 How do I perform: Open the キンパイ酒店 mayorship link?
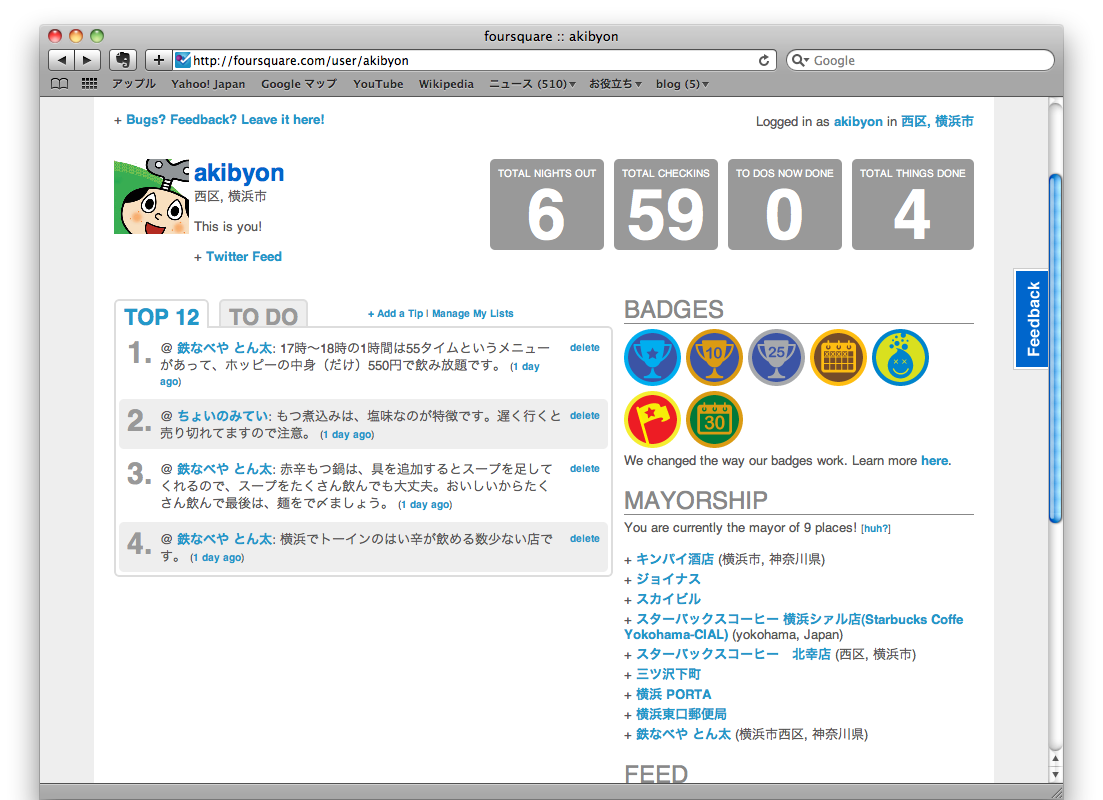675,559
